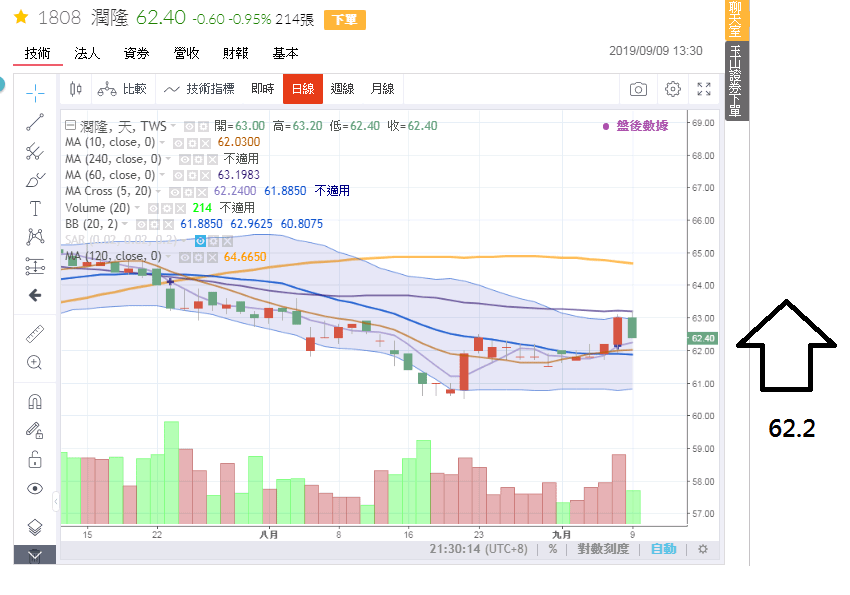Collapse the indicator legend for 潤隆
The height and width of the screenshot is (595, 850).
(x=70, y=126)
